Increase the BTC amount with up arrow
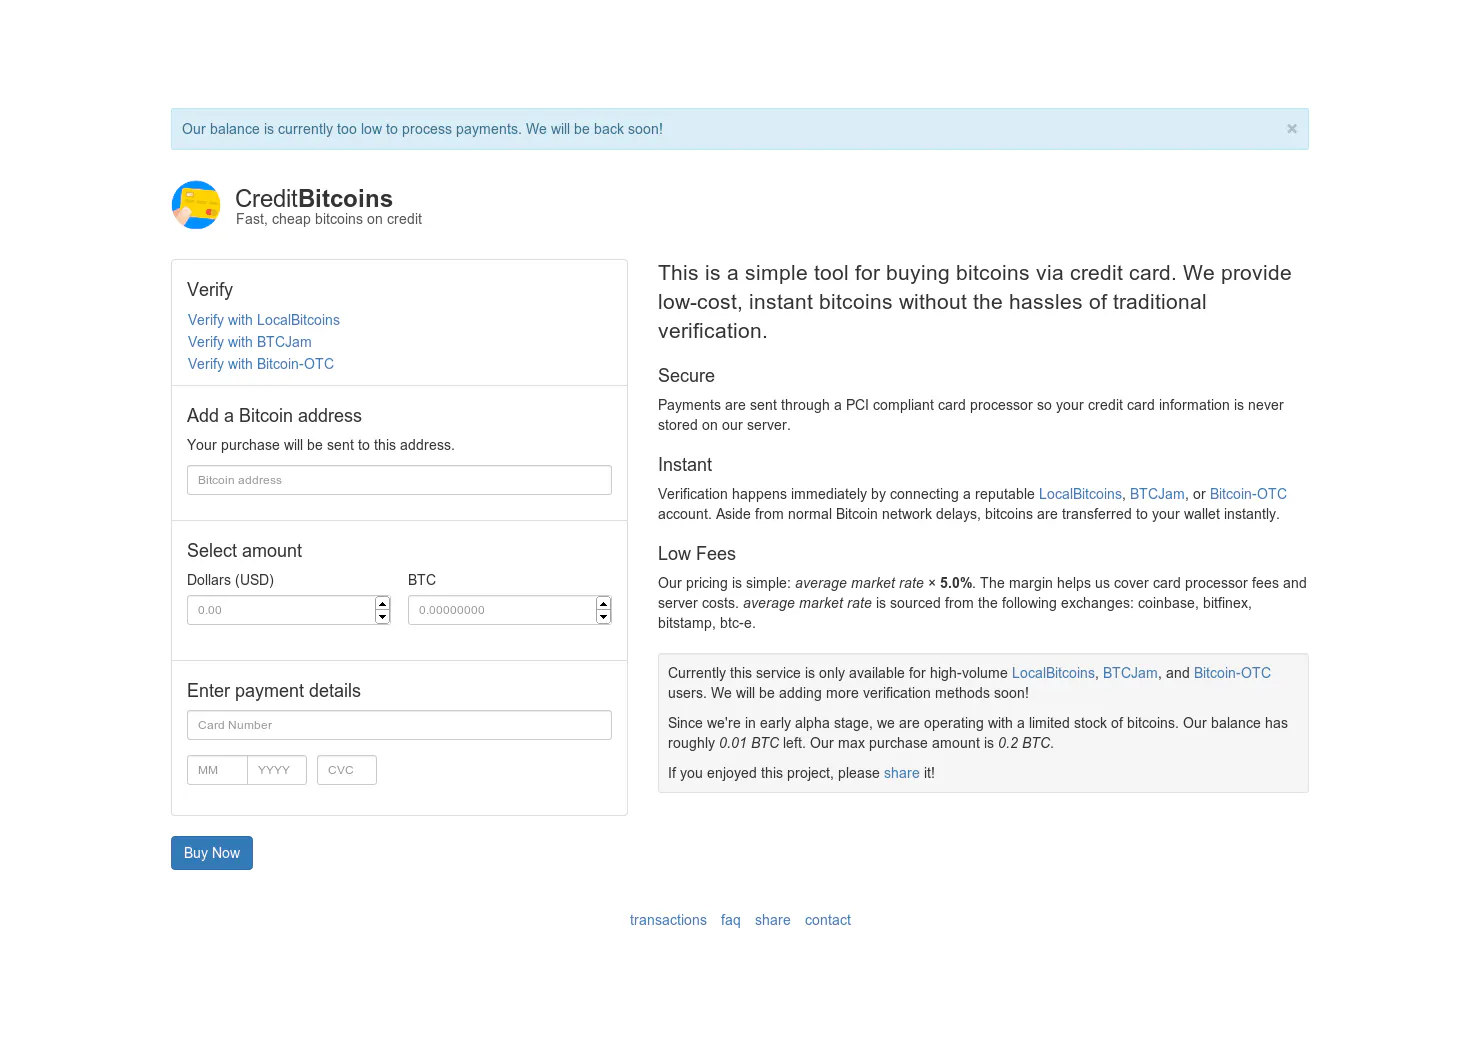The width and height of the screenshot is (1480, 1037). click(x=603, y=604)
